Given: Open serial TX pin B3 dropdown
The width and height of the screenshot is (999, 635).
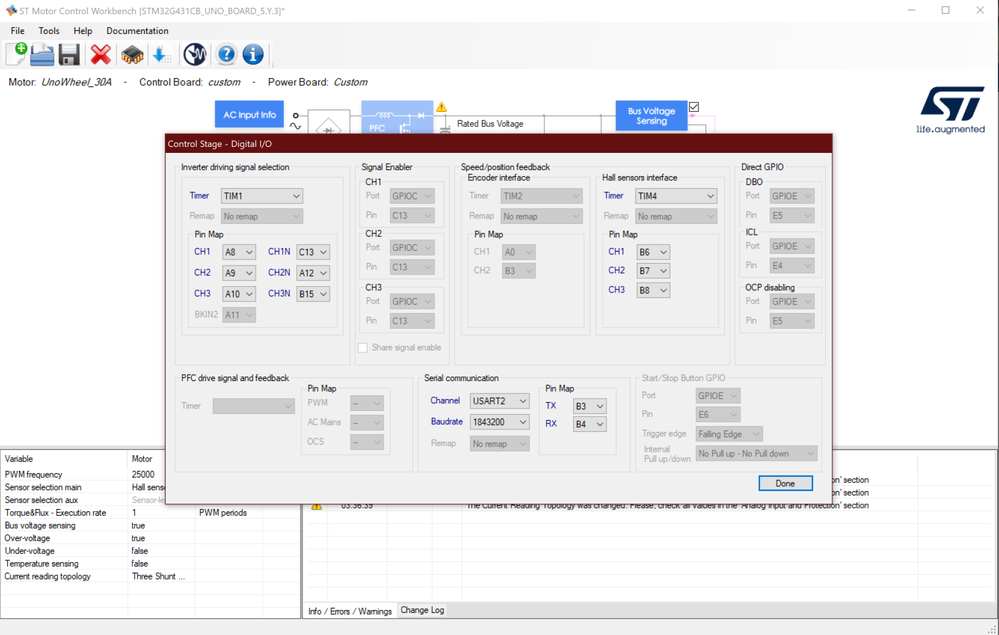Looking at the screenshot, I should (589, 406).
